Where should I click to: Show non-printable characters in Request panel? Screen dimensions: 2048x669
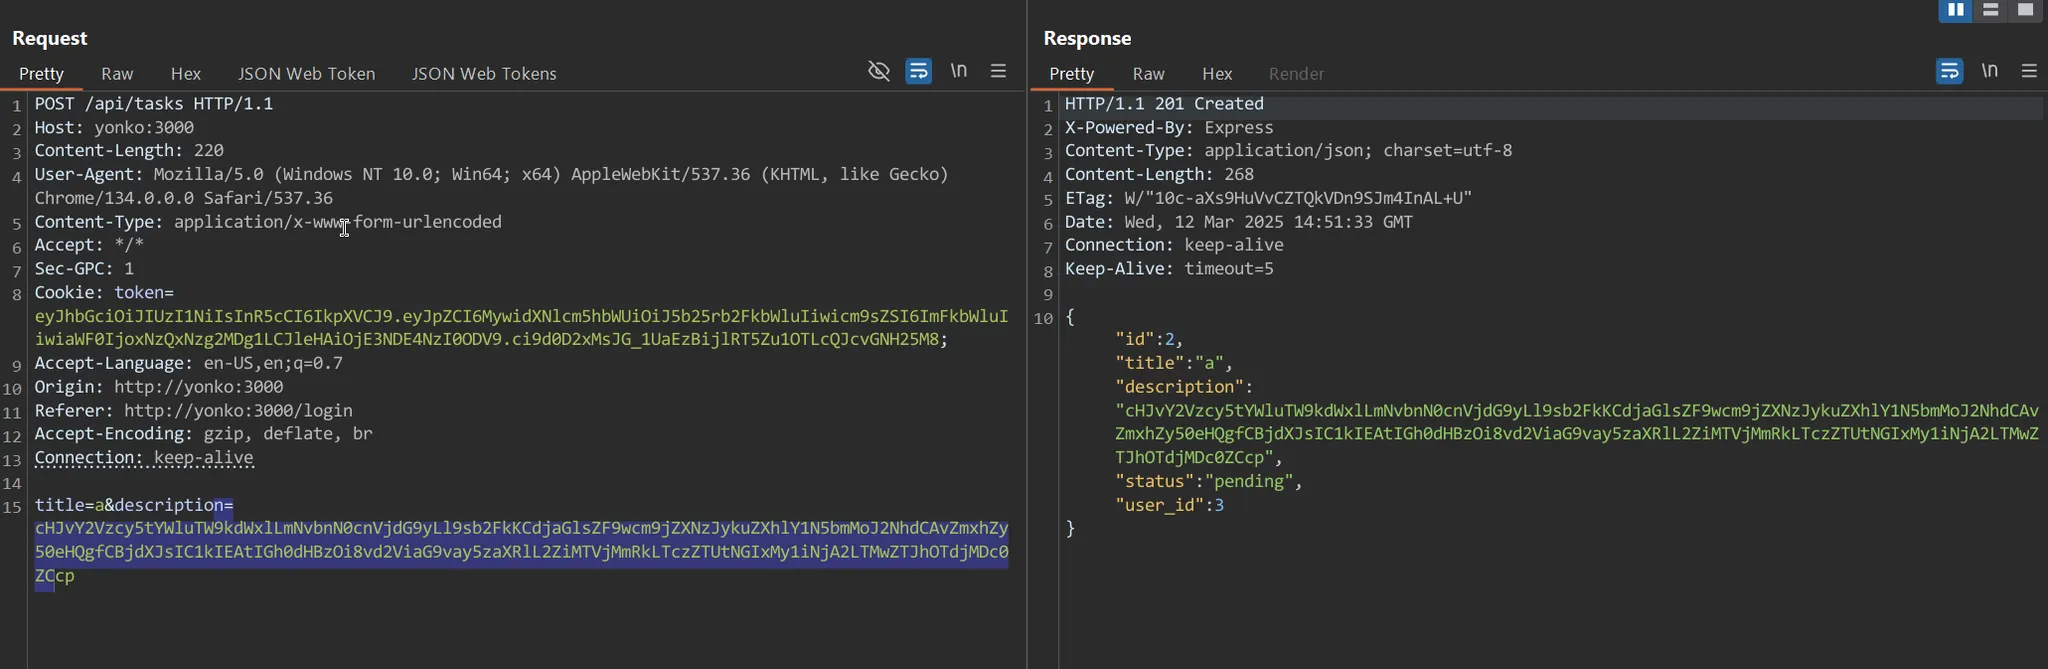[959, 71]
